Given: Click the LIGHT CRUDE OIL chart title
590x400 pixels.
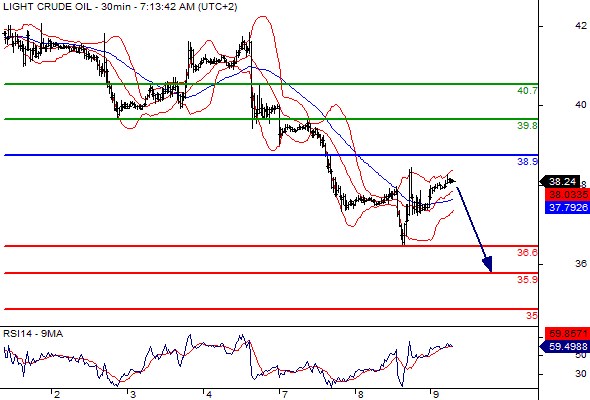Looking at the screenshot, I should point(120,7).
